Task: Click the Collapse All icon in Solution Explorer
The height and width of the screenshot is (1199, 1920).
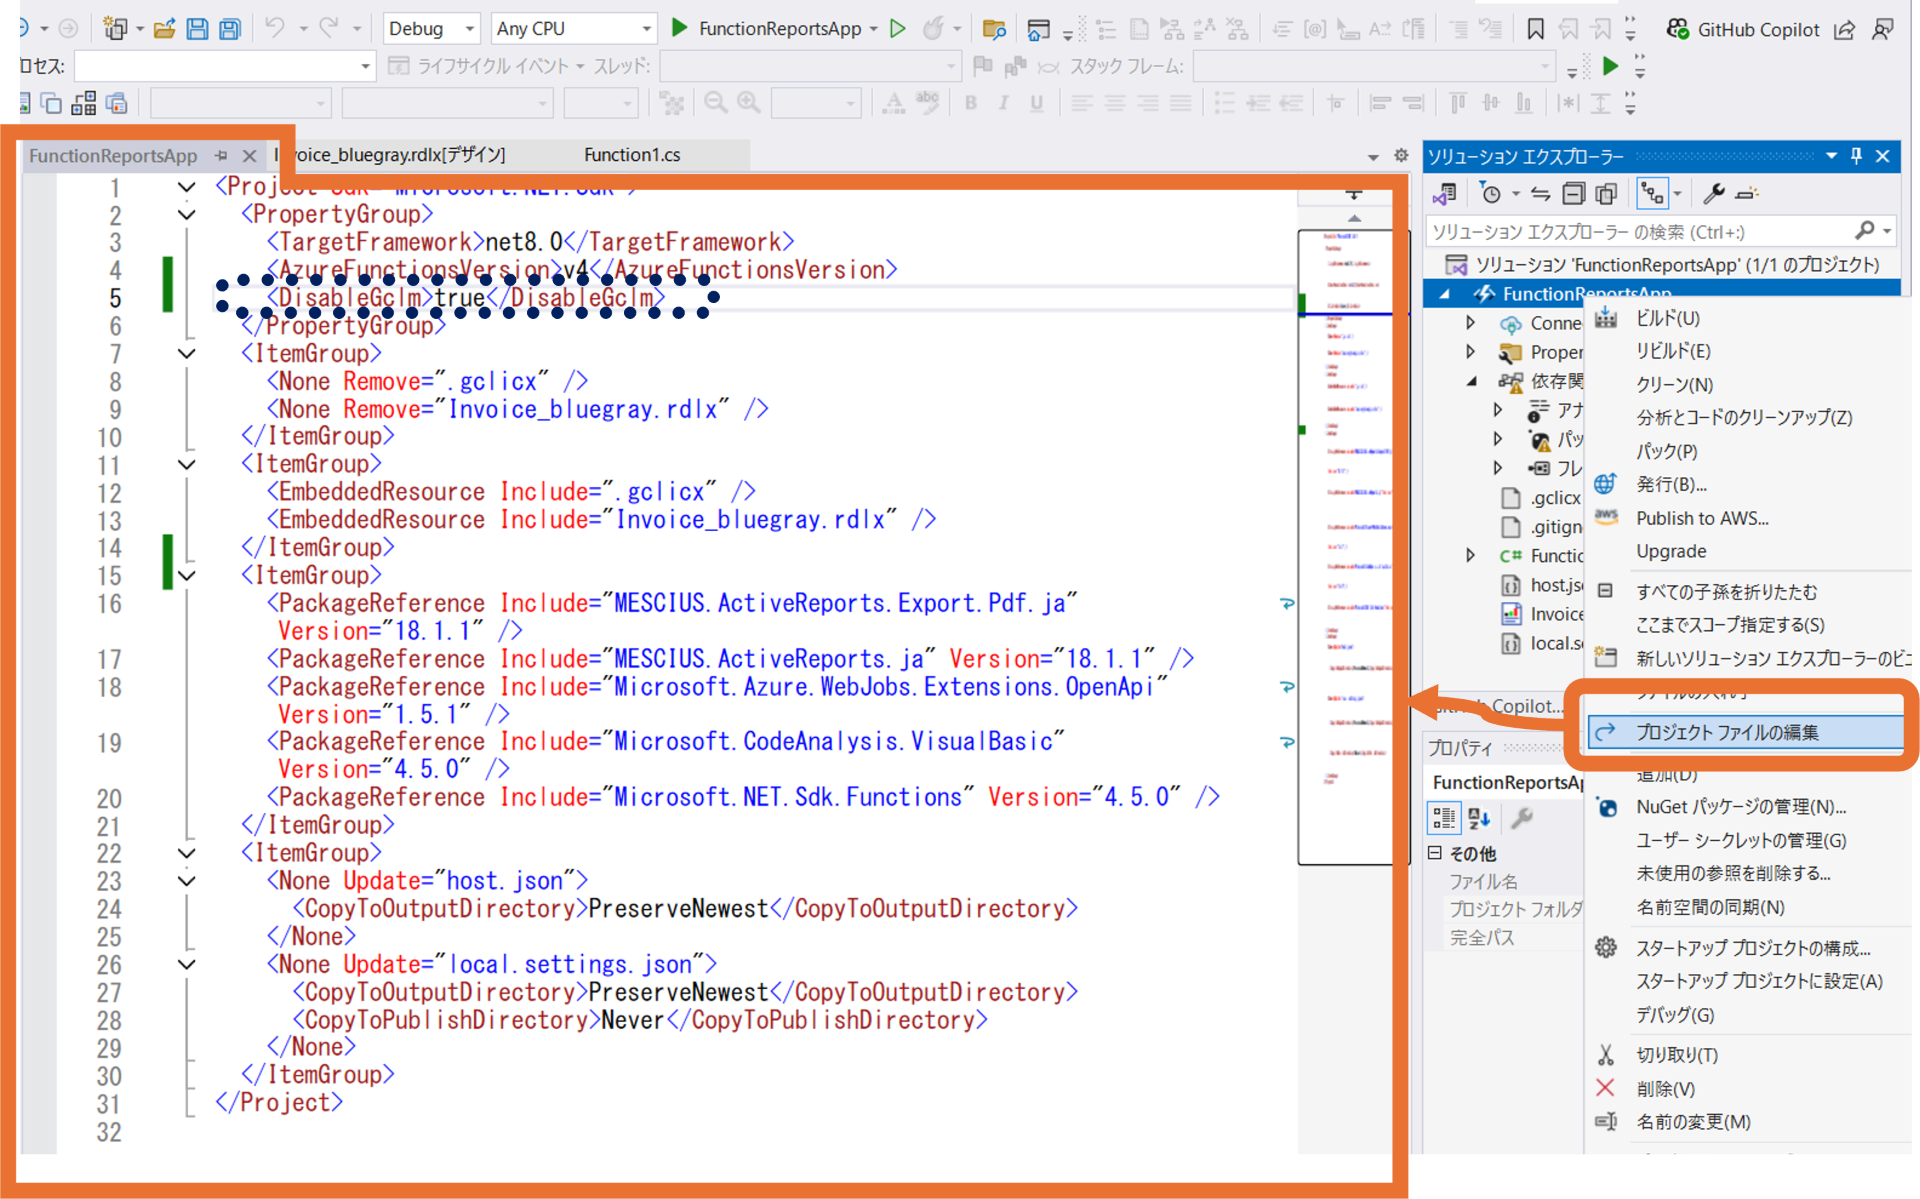Action: (x=1573, y=193)
